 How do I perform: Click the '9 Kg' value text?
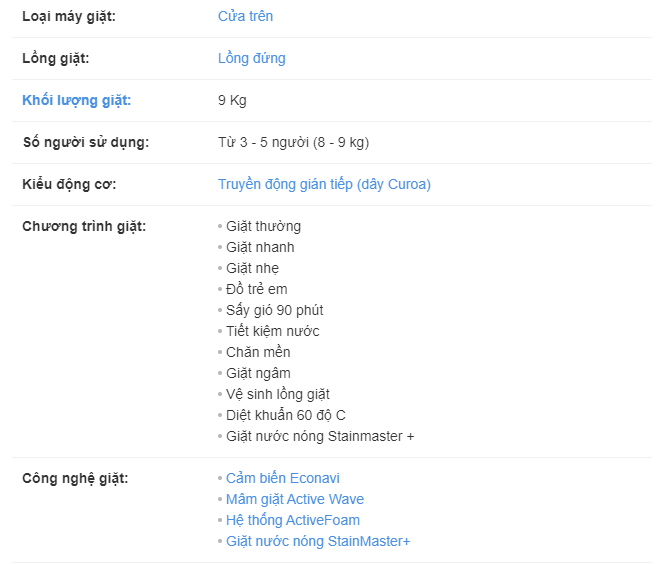click(x=233, y=100)
